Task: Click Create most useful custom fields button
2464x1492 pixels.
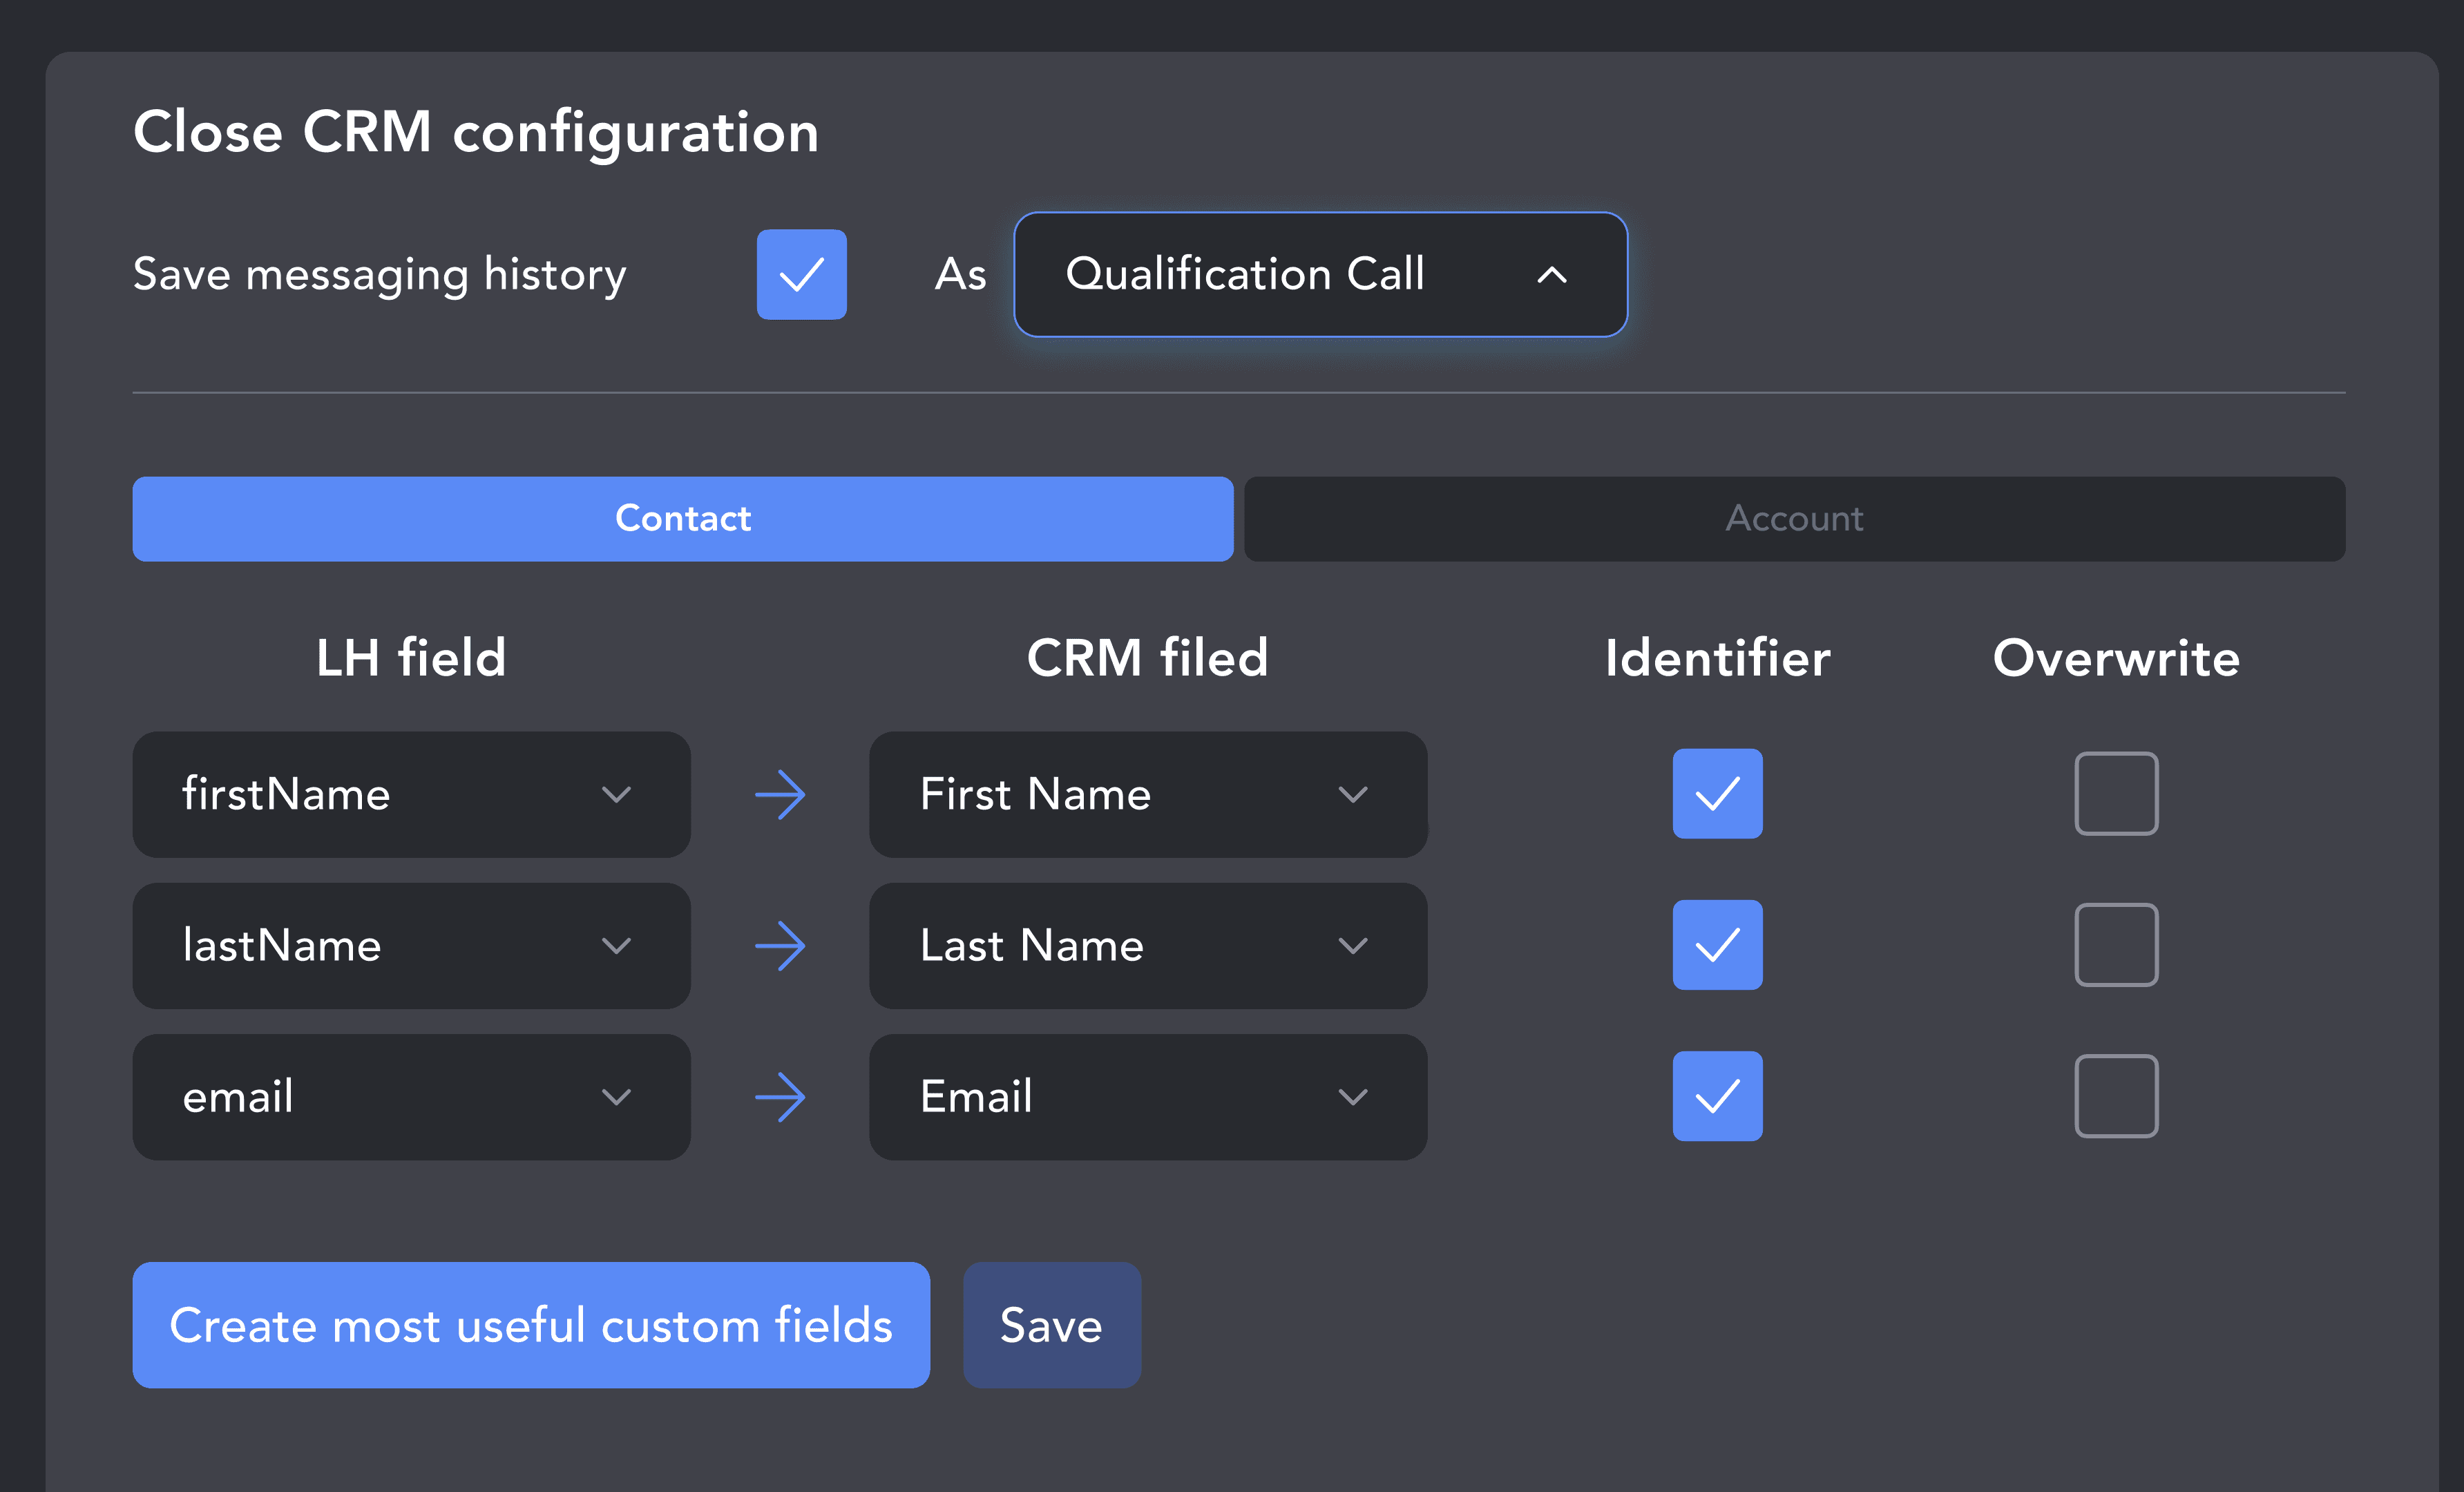Action: point(531,1324)
